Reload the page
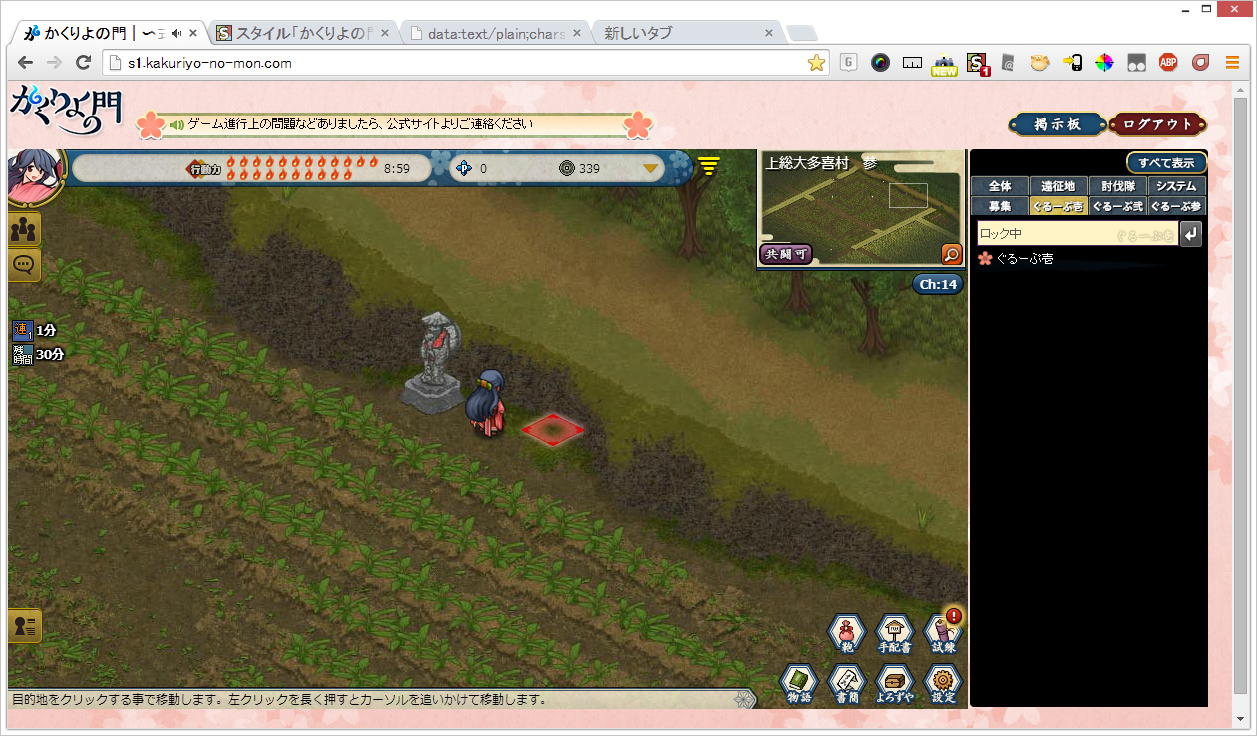 84,62
